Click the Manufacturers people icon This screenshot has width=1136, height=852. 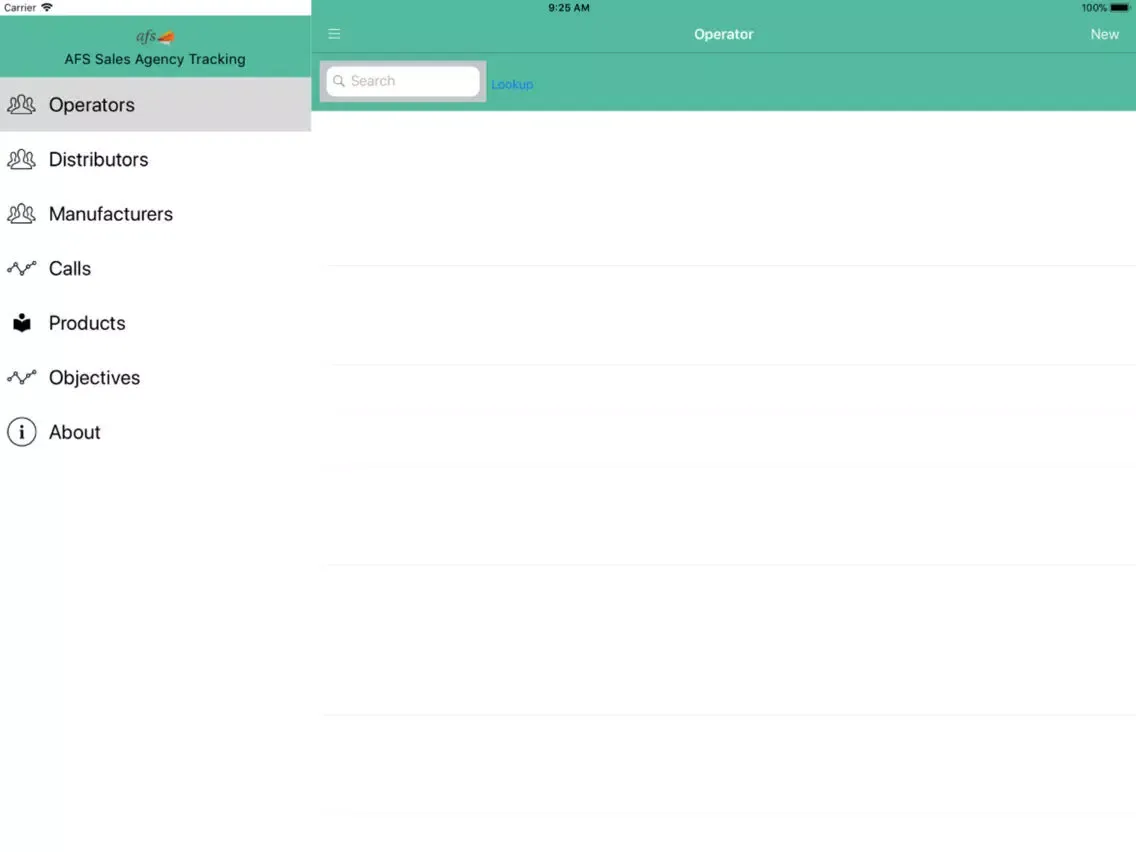click(21, 214)
